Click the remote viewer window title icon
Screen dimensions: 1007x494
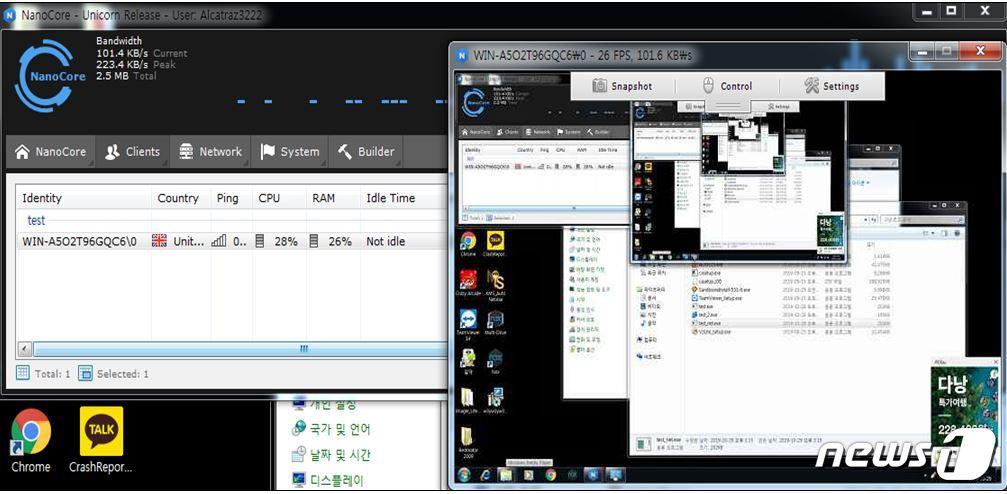coord(462,55)
